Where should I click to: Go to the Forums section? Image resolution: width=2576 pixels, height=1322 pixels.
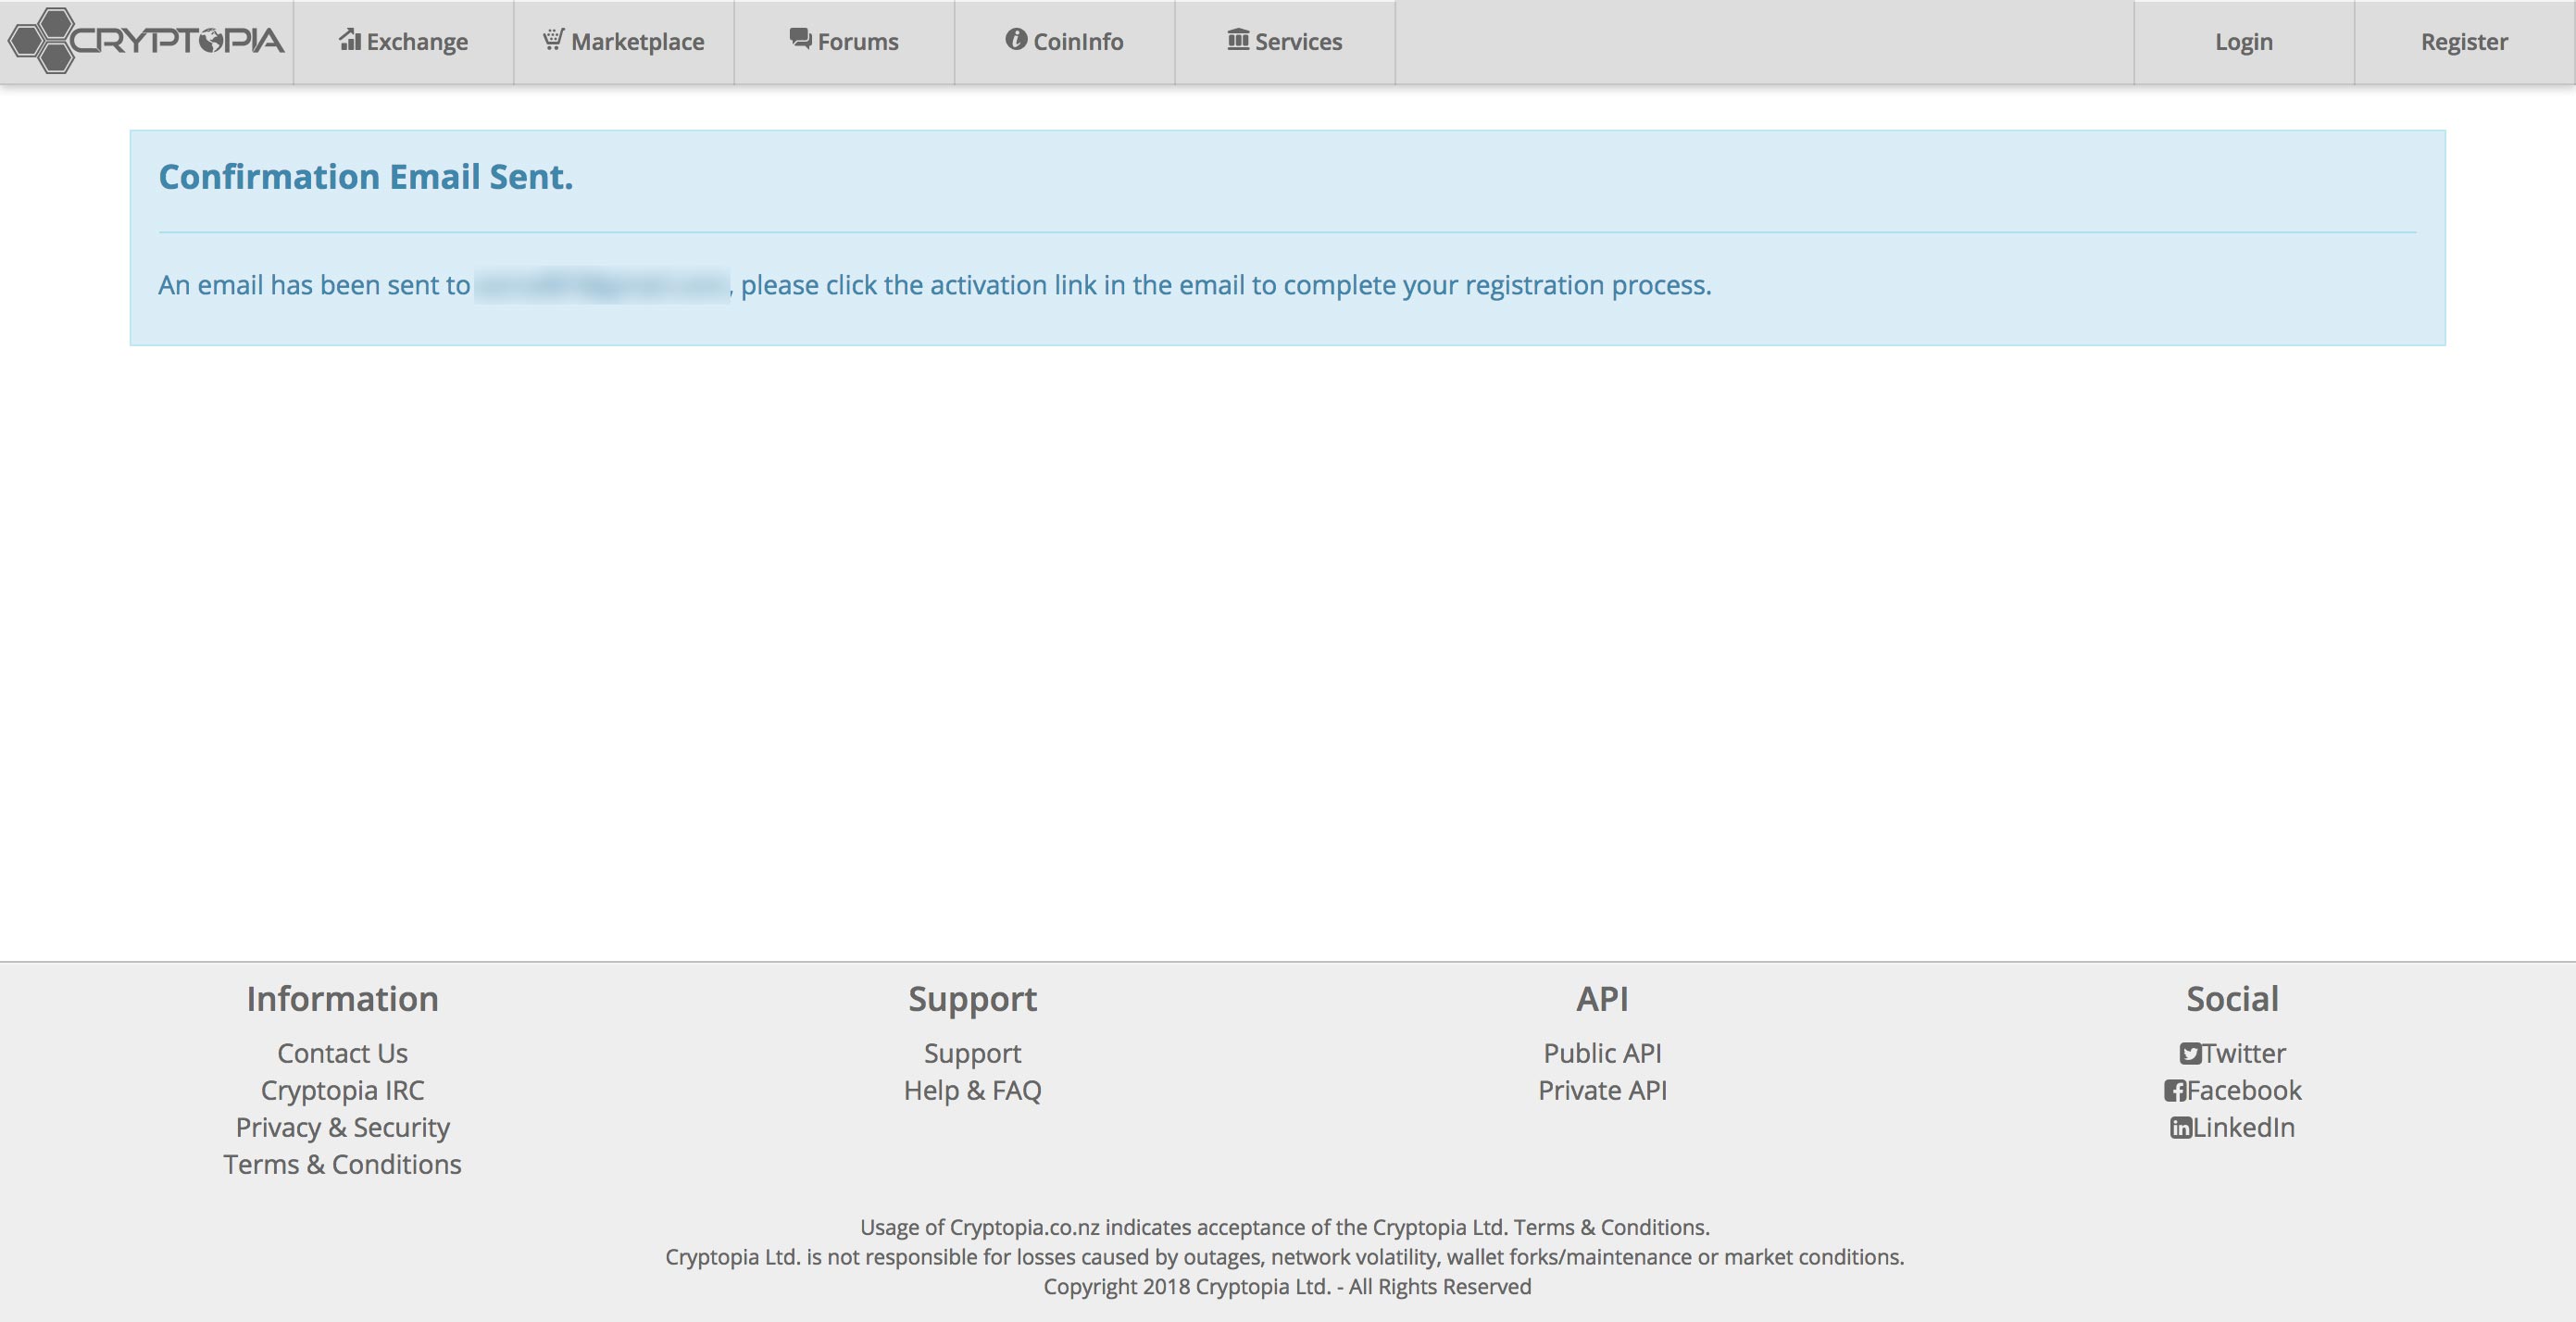[x=845, y=42]
